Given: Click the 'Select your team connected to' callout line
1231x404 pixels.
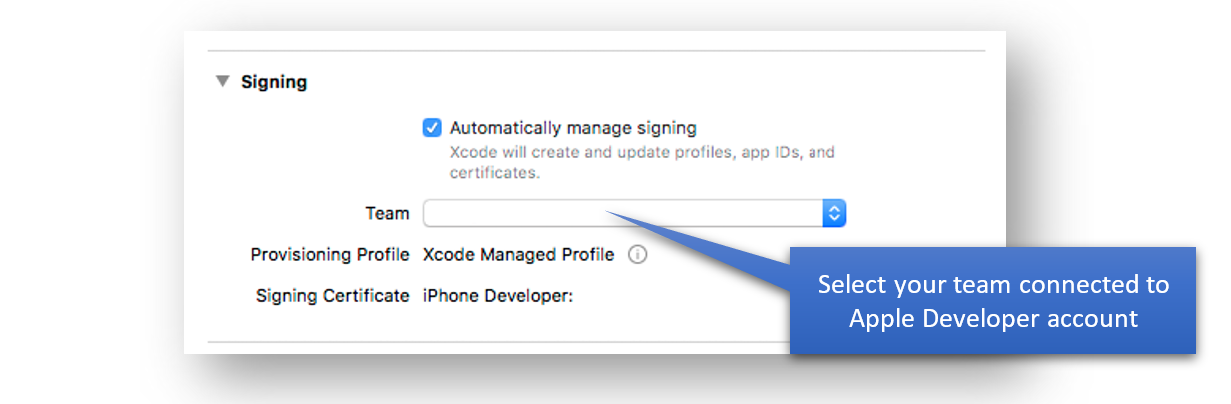Looking at the screenshot, I should pyautogui.click(x=993, y=284).
